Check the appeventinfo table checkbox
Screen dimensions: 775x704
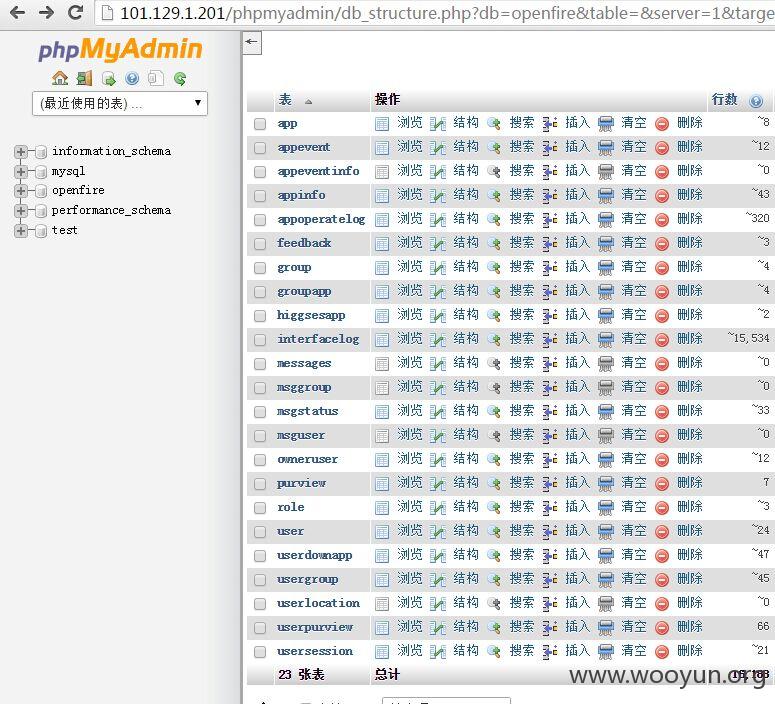click(260, 172)
